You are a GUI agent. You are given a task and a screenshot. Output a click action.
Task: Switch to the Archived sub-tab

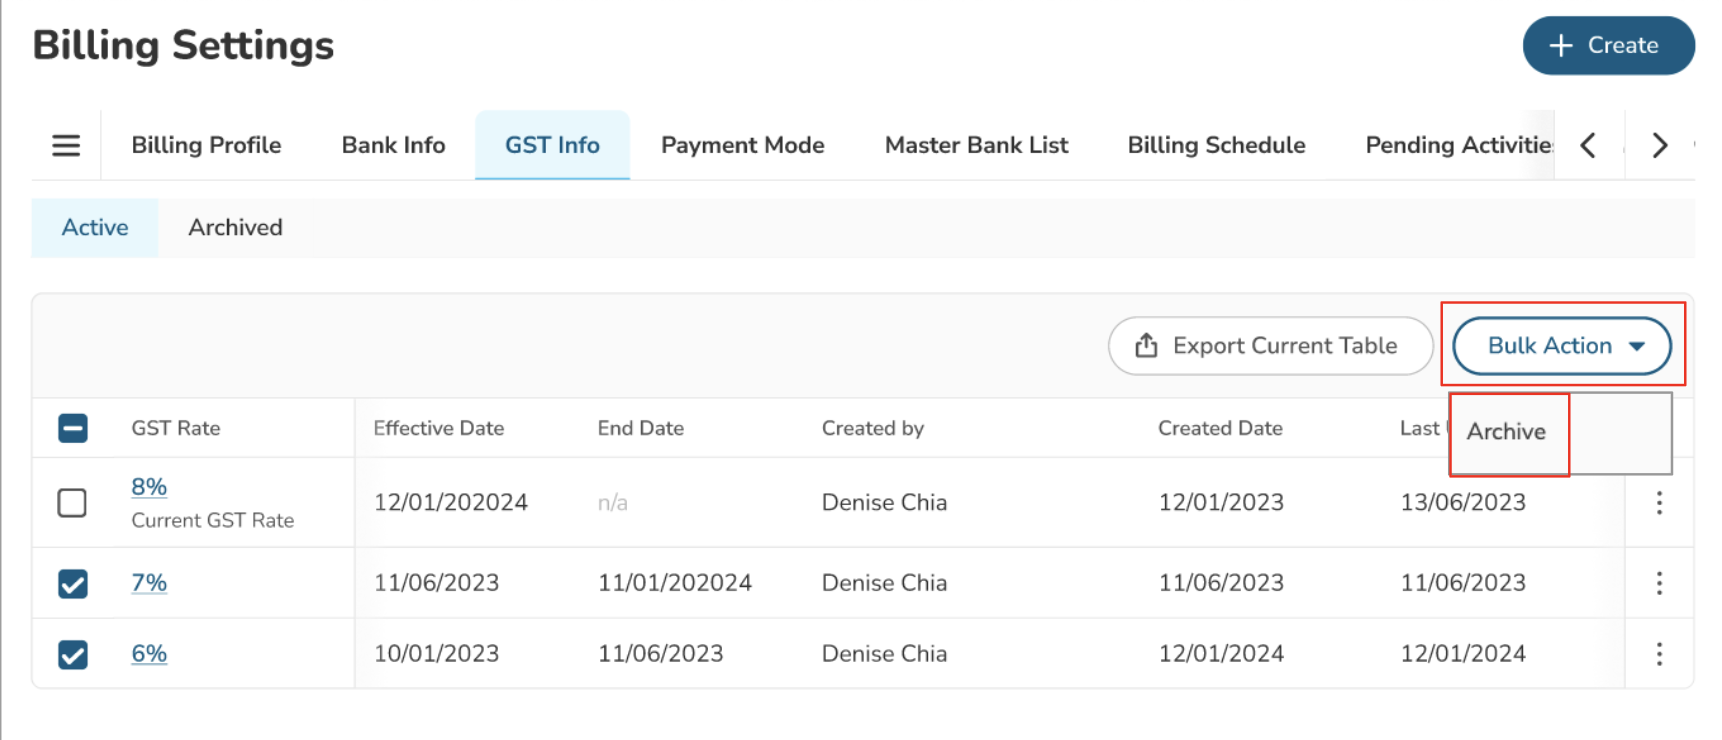pyautogui.click(x=235, y=228)
